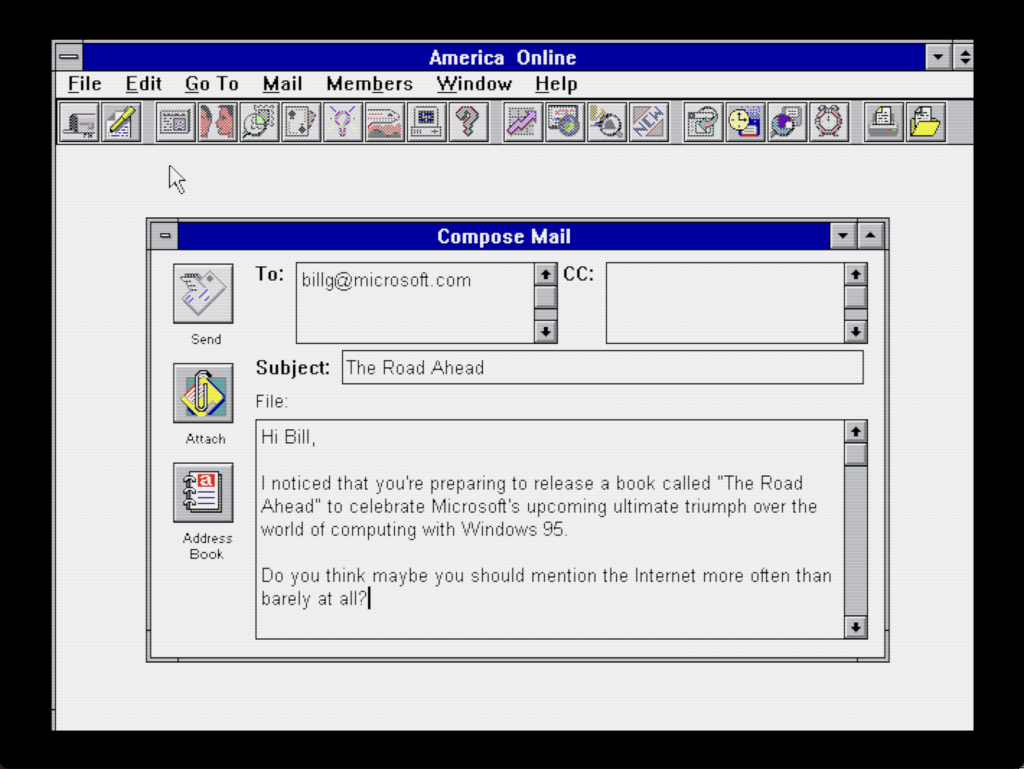Click the globe and disk file search icon
1024x769 pixels.
coord(786,122)
